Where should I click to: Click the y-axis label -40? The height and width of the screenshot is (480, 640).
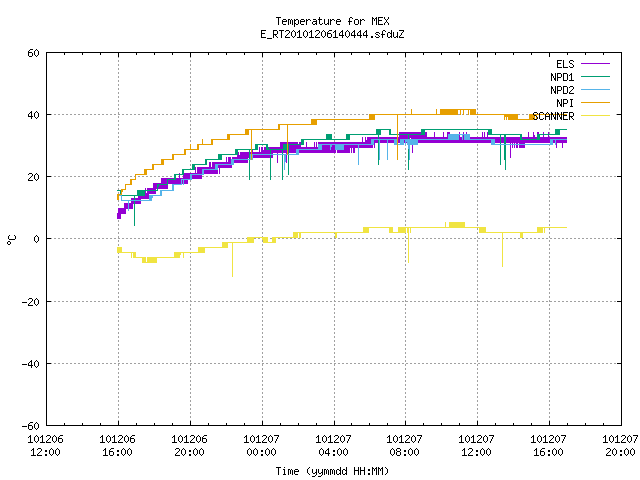click(31, 364)
